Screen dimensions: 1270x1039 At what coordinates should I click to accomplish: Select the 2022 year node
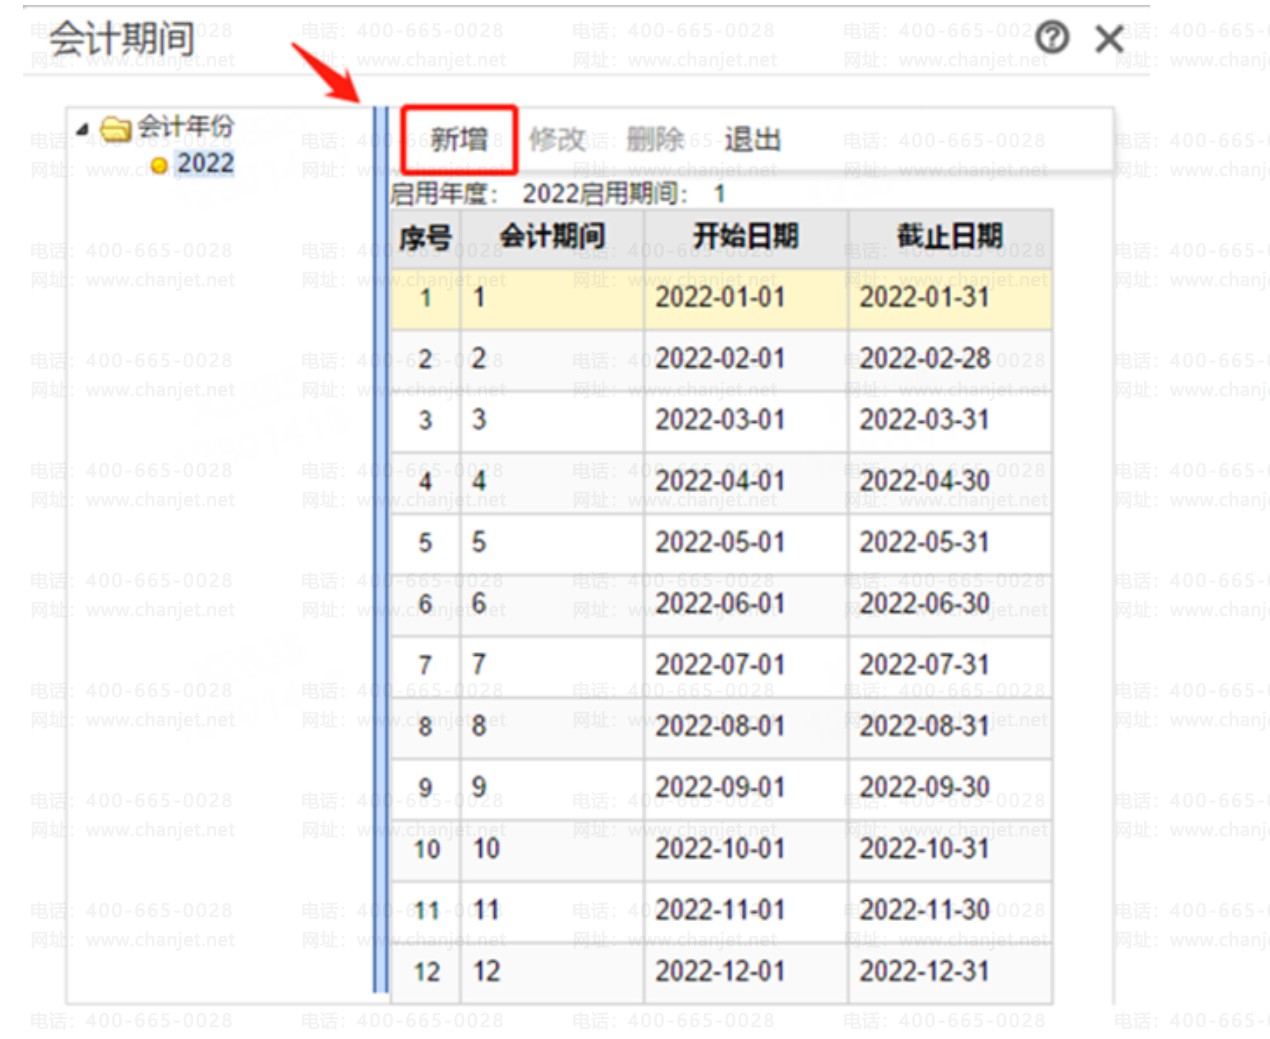(205, 164)
